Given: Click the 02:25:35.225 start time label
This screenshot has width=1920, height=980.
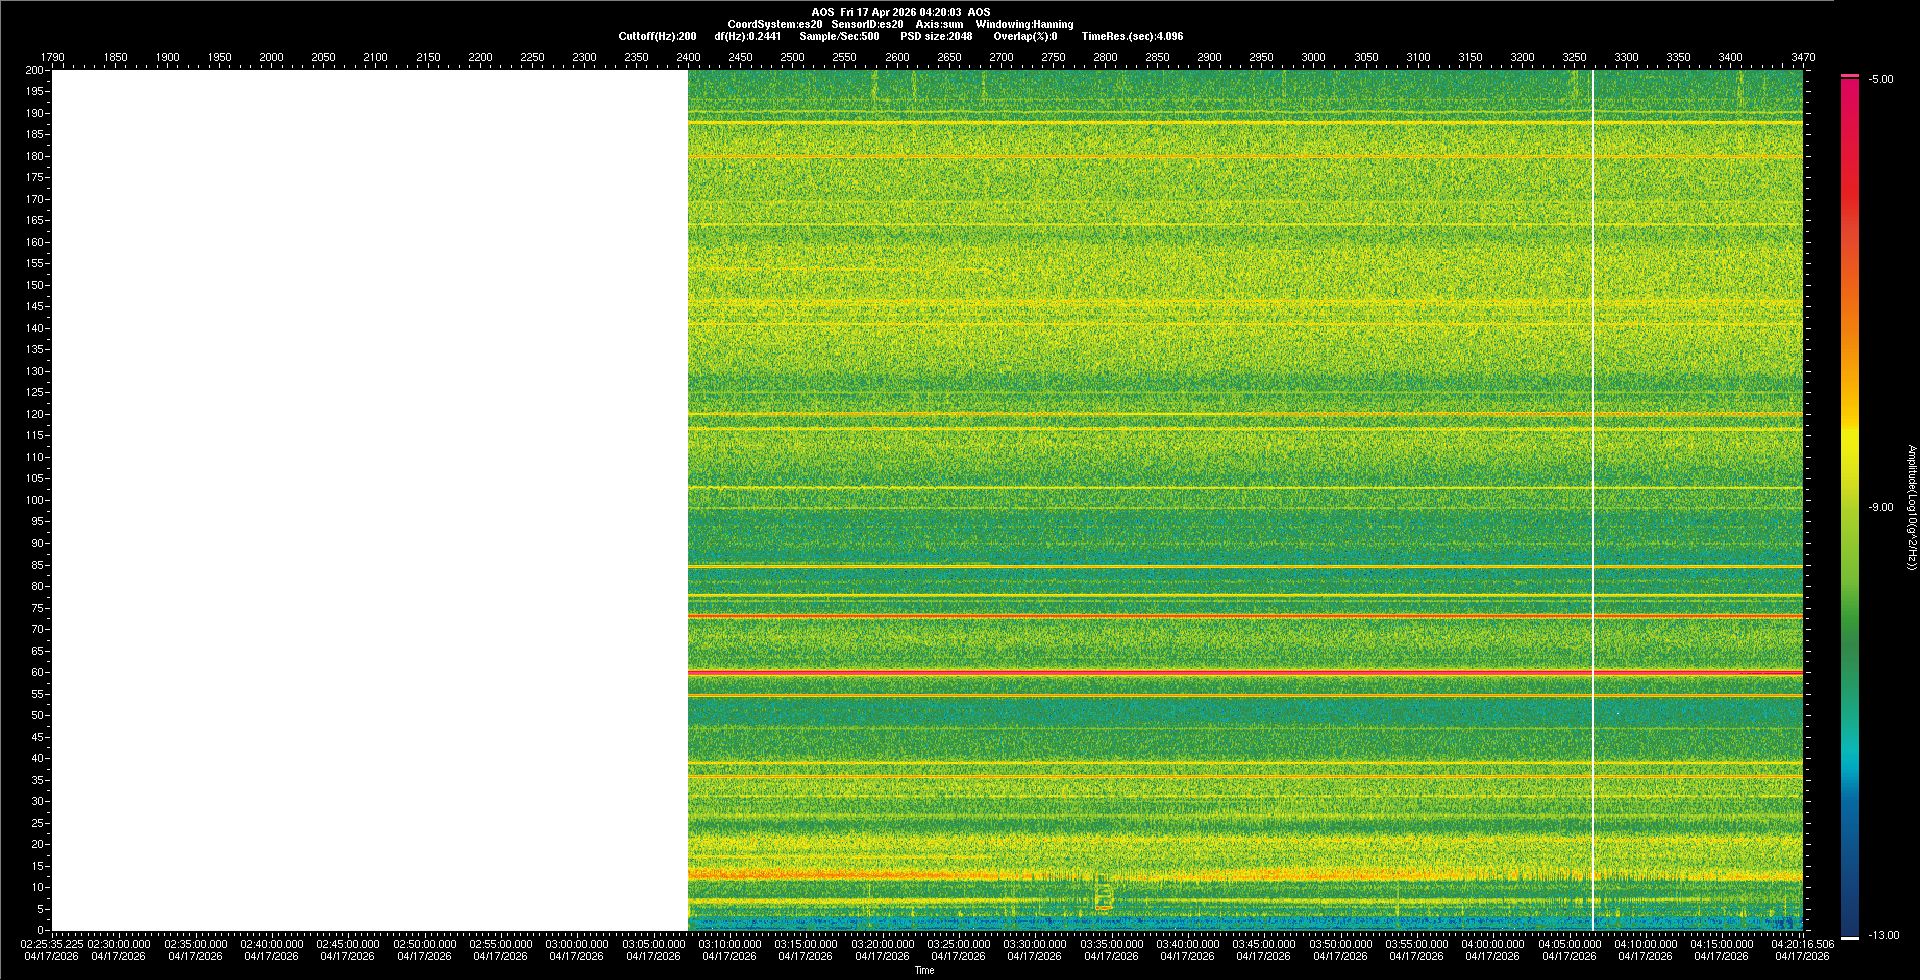Looking at the screenshot, I should click(52, 944).
